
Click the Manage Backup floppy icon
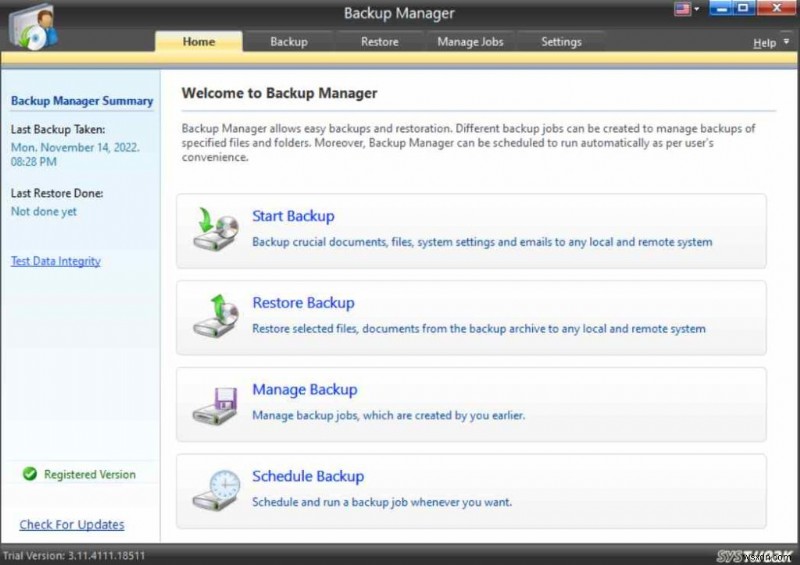click(x=215, y=405)
